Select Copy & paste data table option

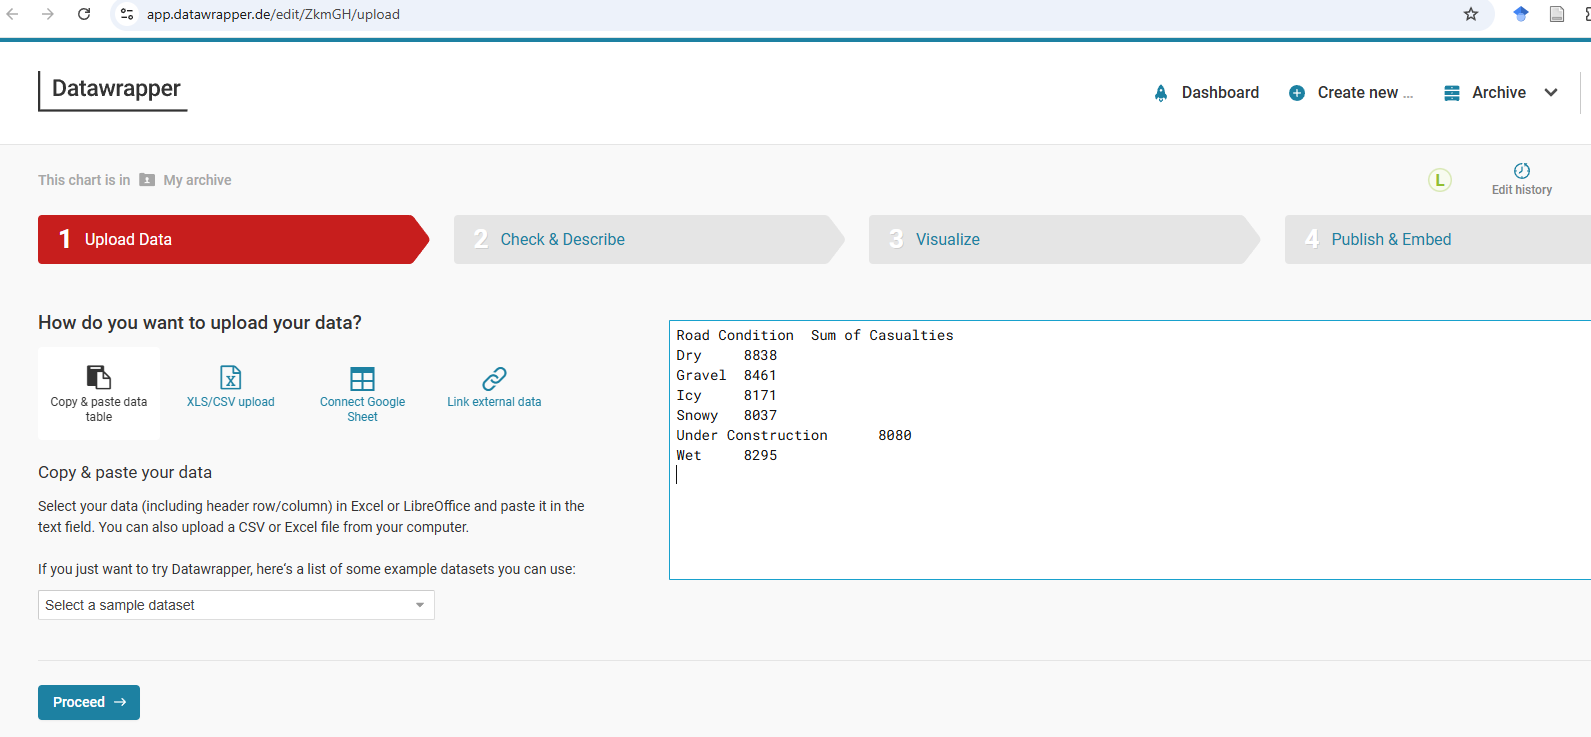(x=99, y=393)
